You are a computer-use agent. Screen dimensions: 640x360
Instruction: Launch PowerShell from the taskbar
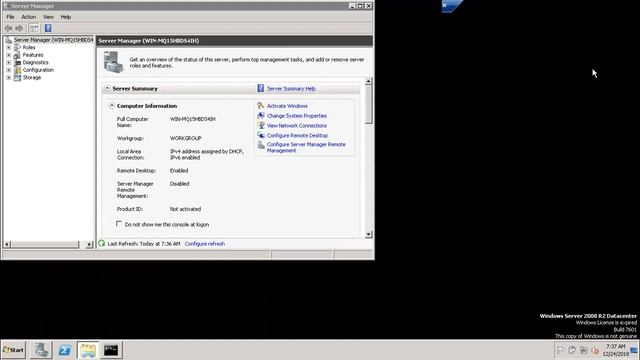coord(64,350)
